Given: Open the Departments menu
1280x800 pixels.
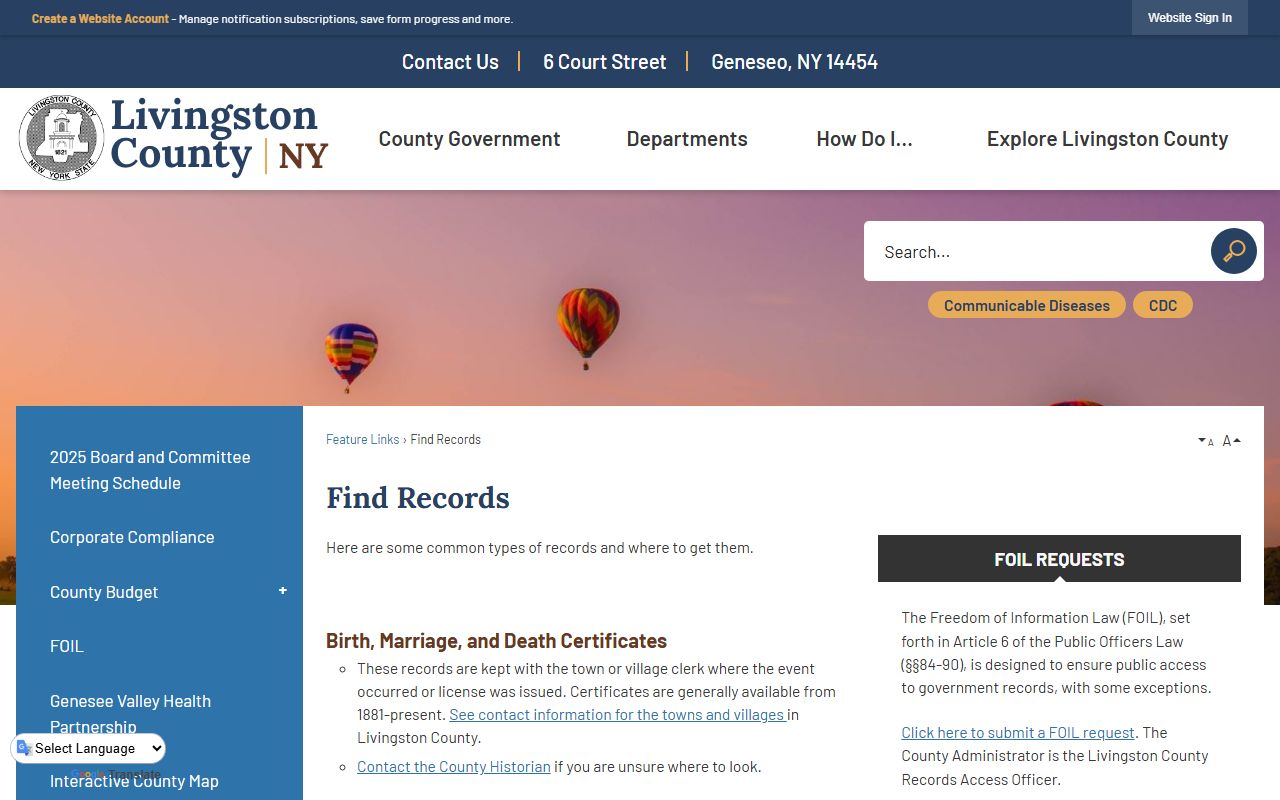Looking at the screenshot, I should click(687, 139).
